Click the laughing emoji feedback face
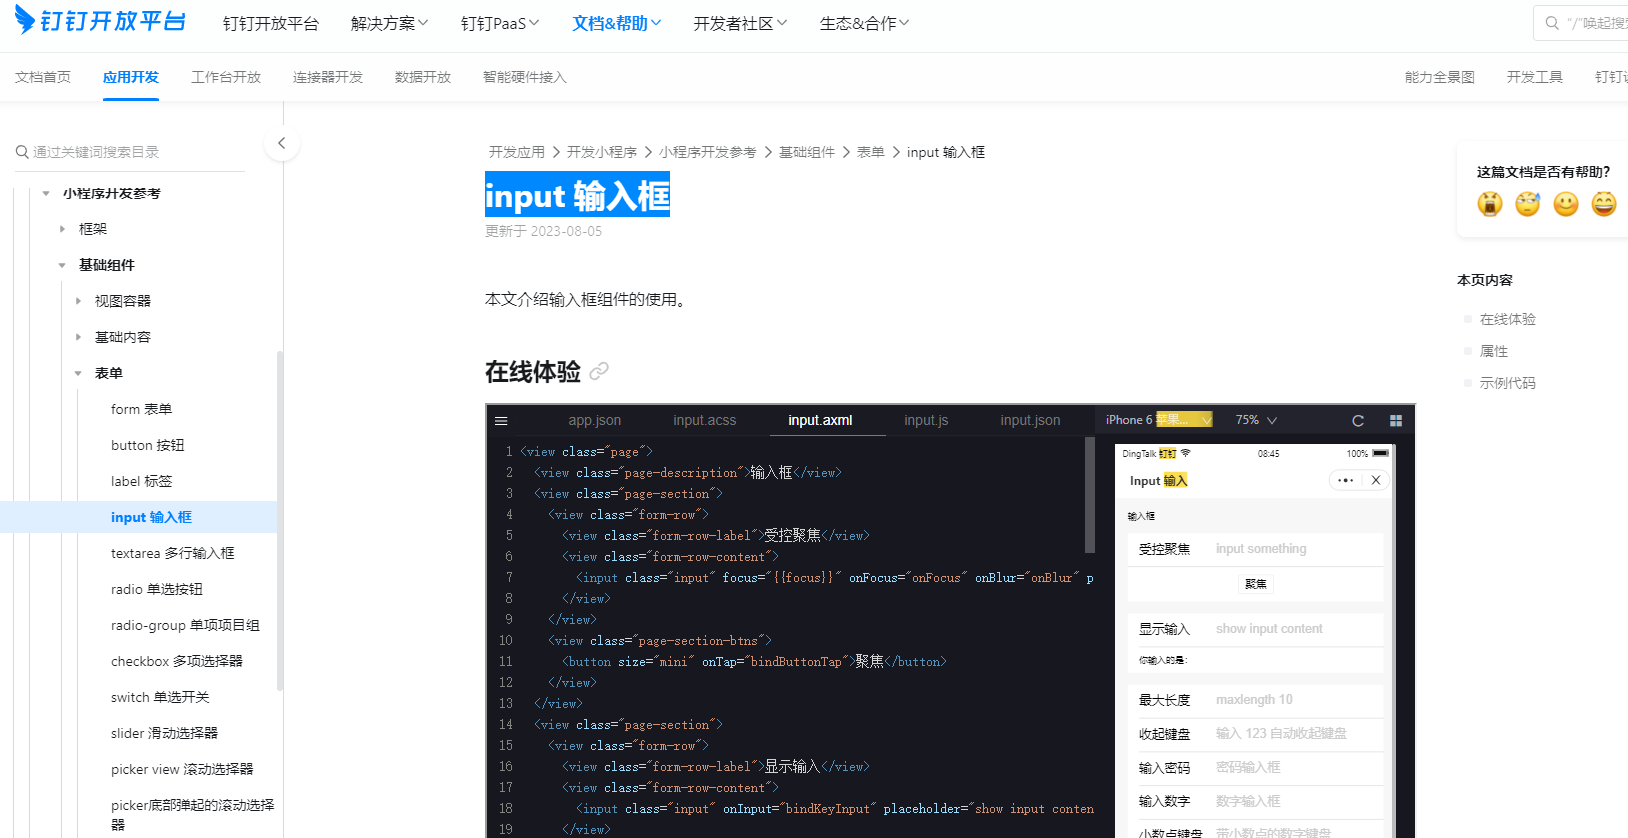 1604,204
